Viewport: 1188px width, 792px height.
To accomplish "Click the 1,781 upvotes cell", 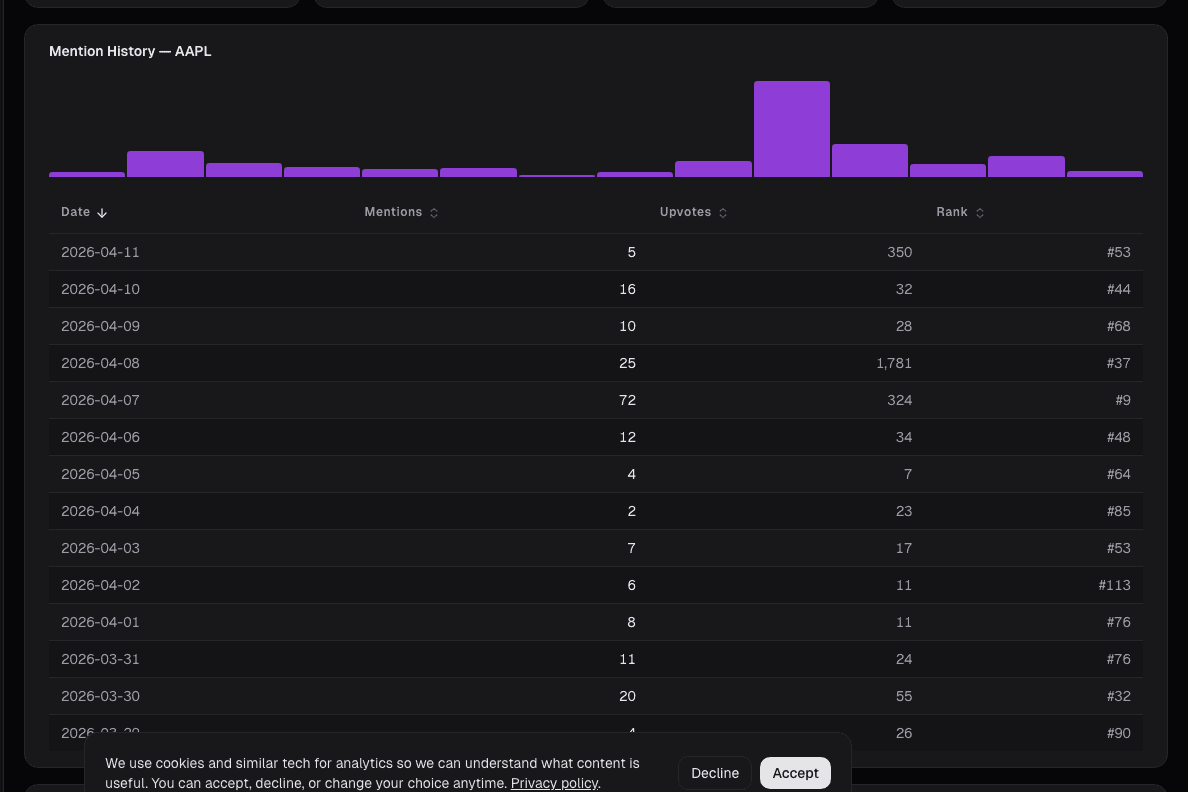I will click(x=894, y=363).
